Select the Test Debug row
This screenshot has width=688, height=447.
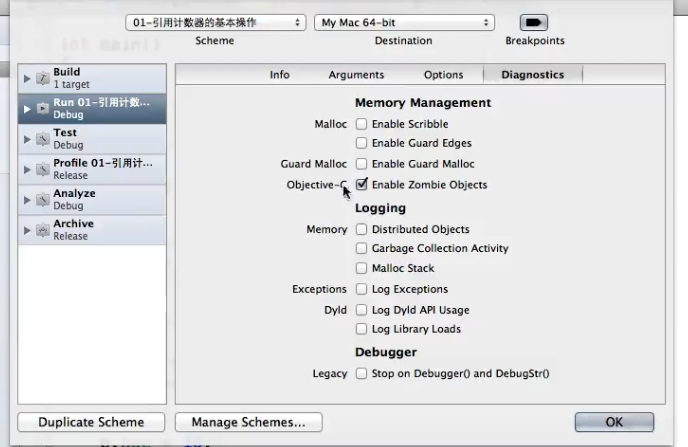coord(92,139)
